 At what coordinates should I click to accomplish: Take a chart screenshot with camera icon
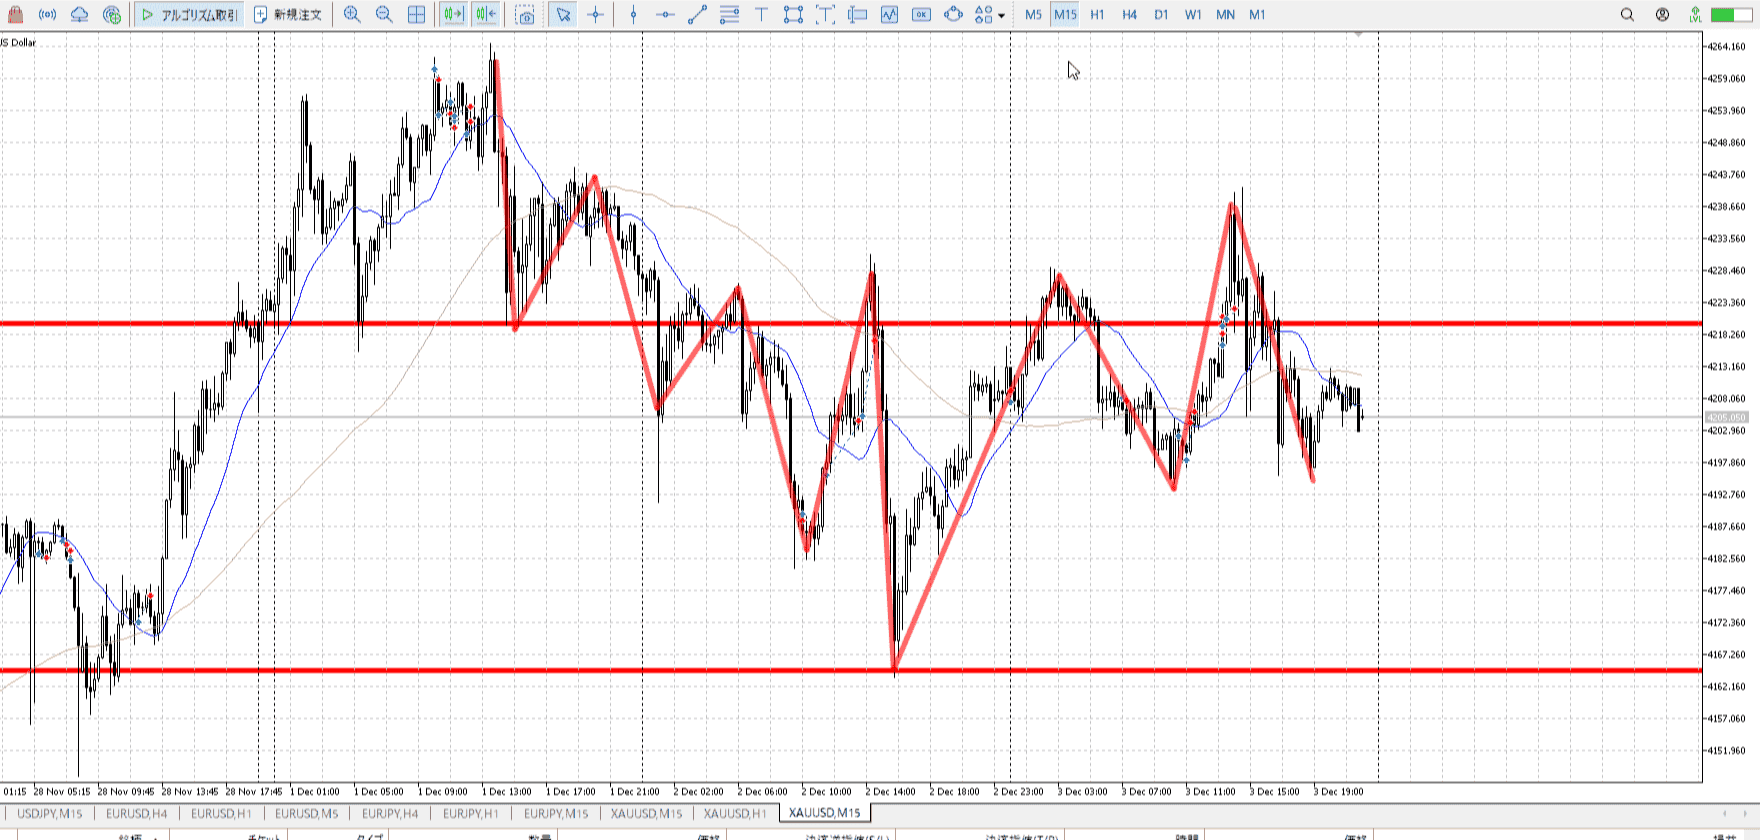525,15
